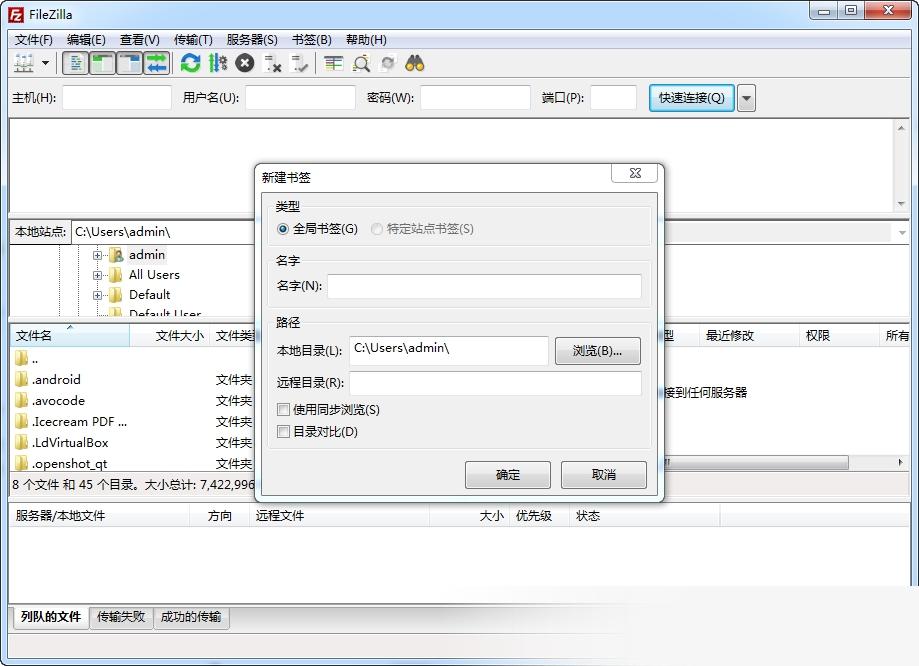
Task: Toggle message log display icon
Action: [76, 63]
